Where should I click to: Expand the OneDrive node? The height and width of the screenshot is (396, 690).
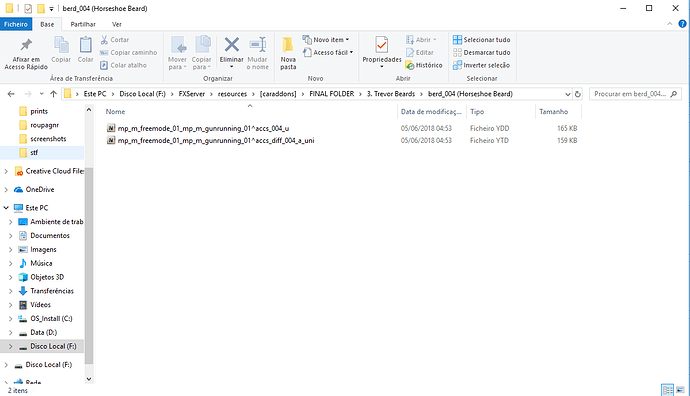(6, 190)
